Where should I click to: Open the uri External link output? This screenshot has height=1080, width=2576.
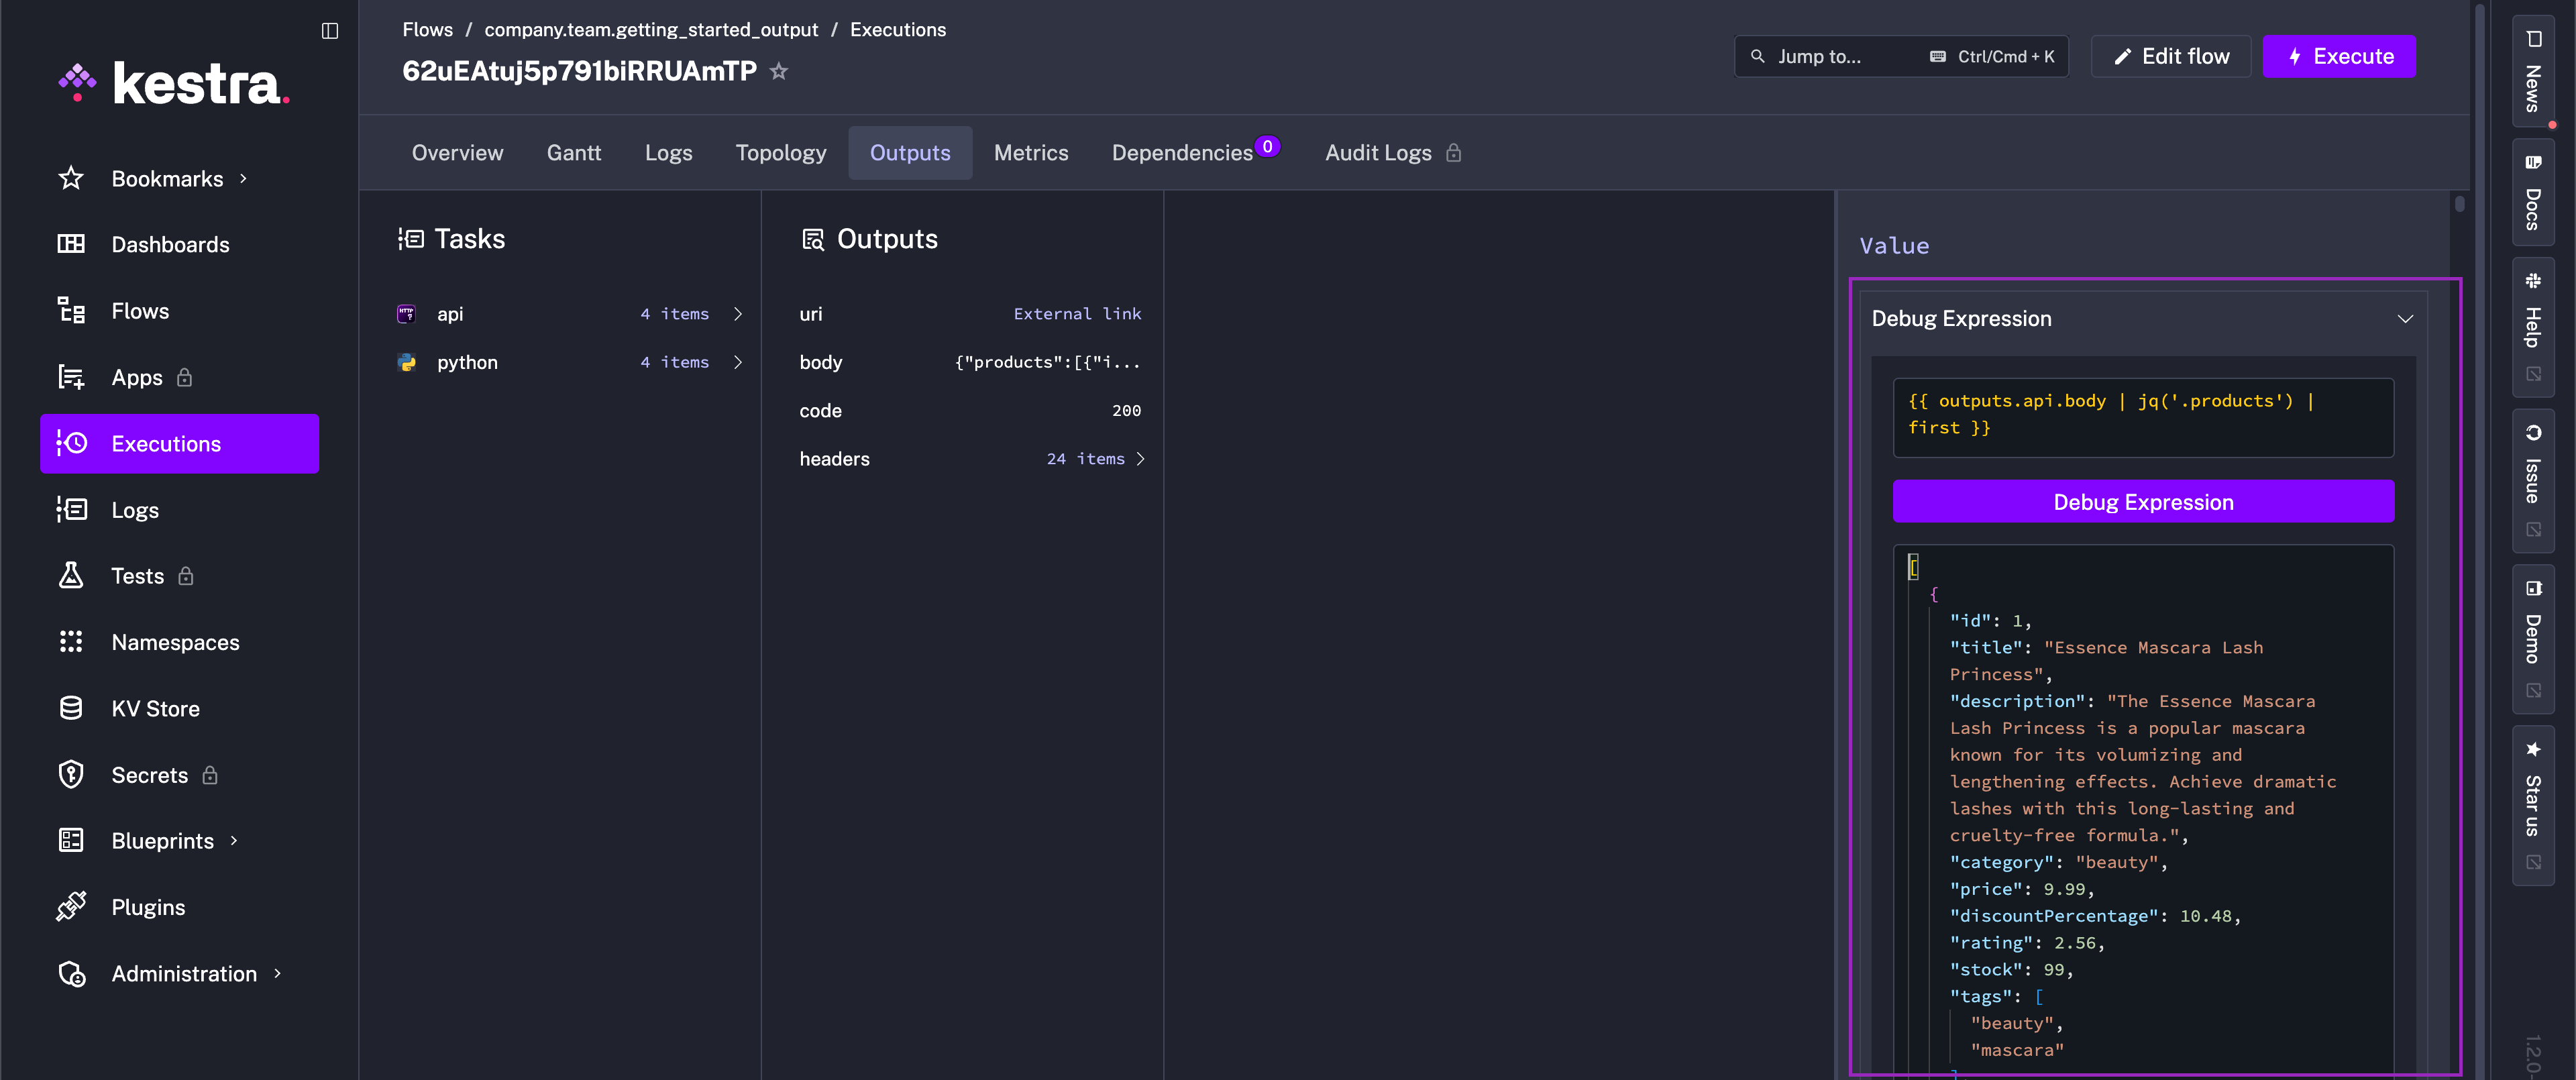click(x=1077, y=313)
